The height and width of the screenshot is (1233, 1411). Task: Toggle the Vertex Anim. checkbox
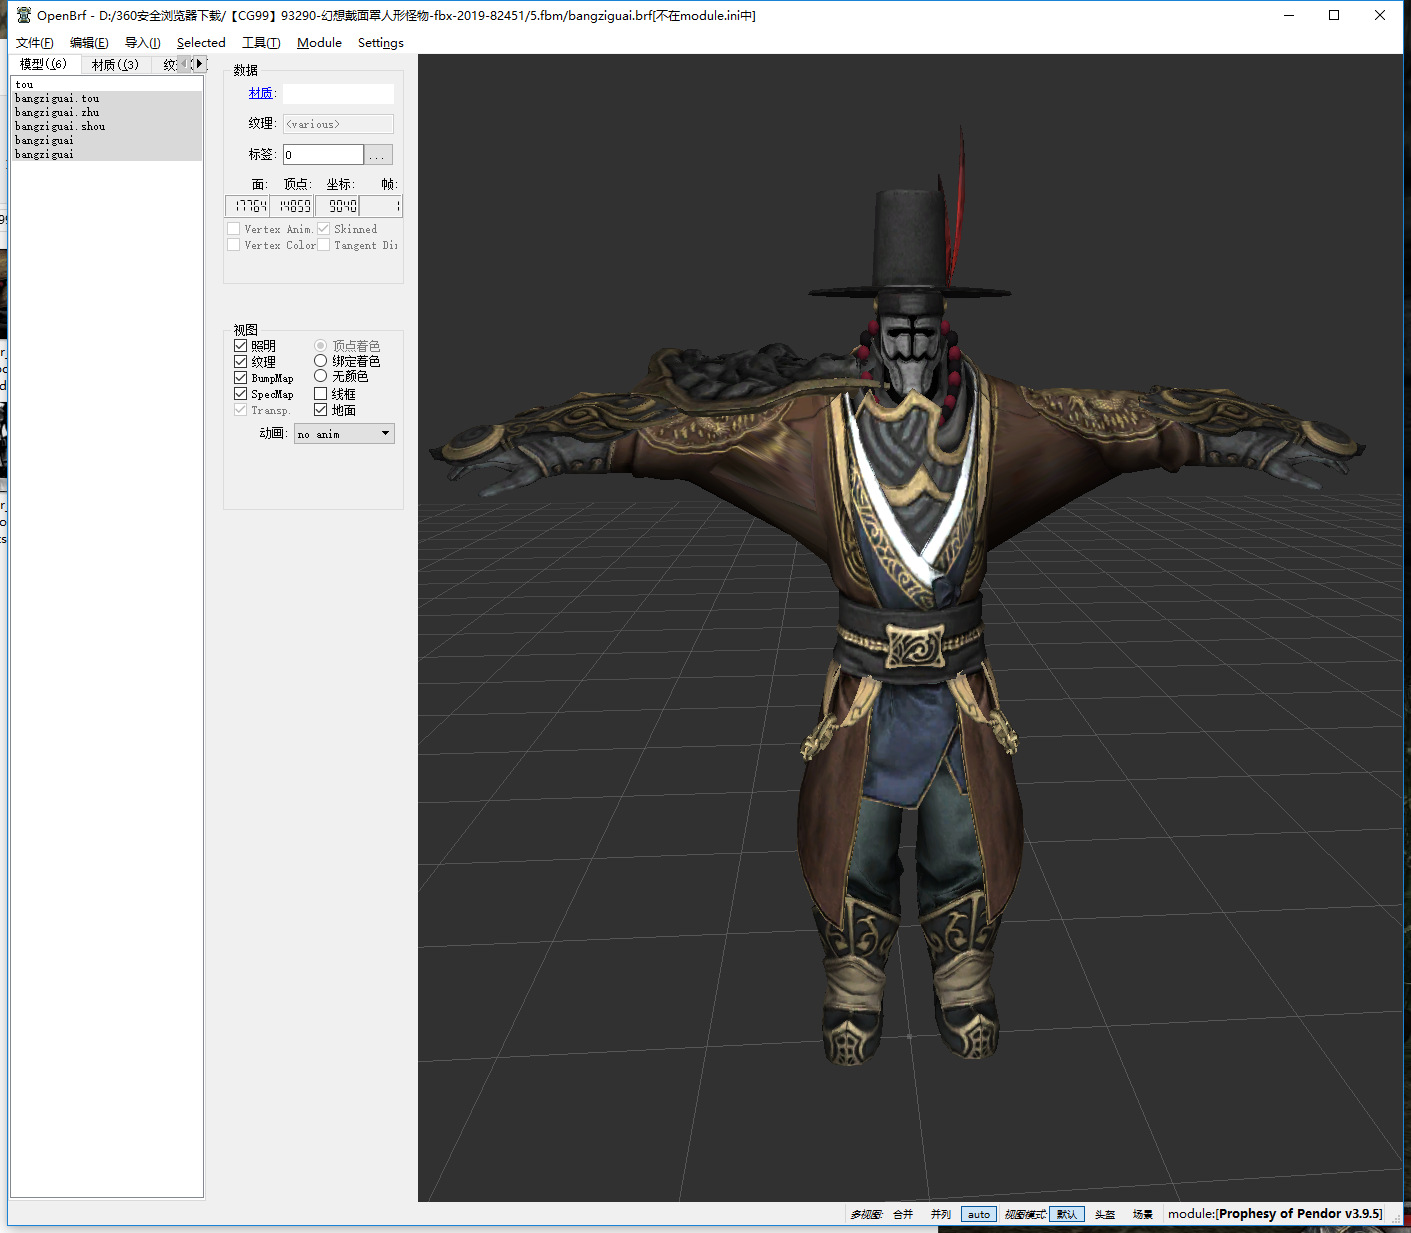click(x=234, y=229)
